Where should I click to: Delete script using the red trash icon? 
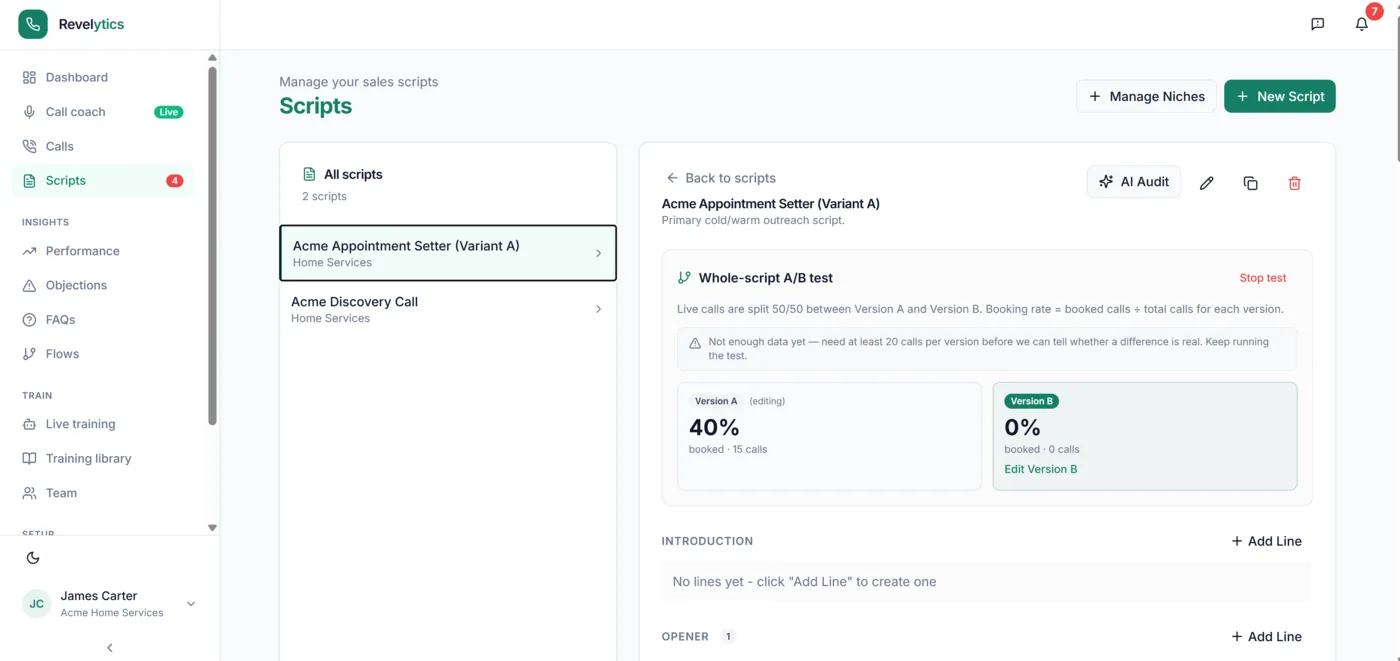click(x=1295, y=183)
